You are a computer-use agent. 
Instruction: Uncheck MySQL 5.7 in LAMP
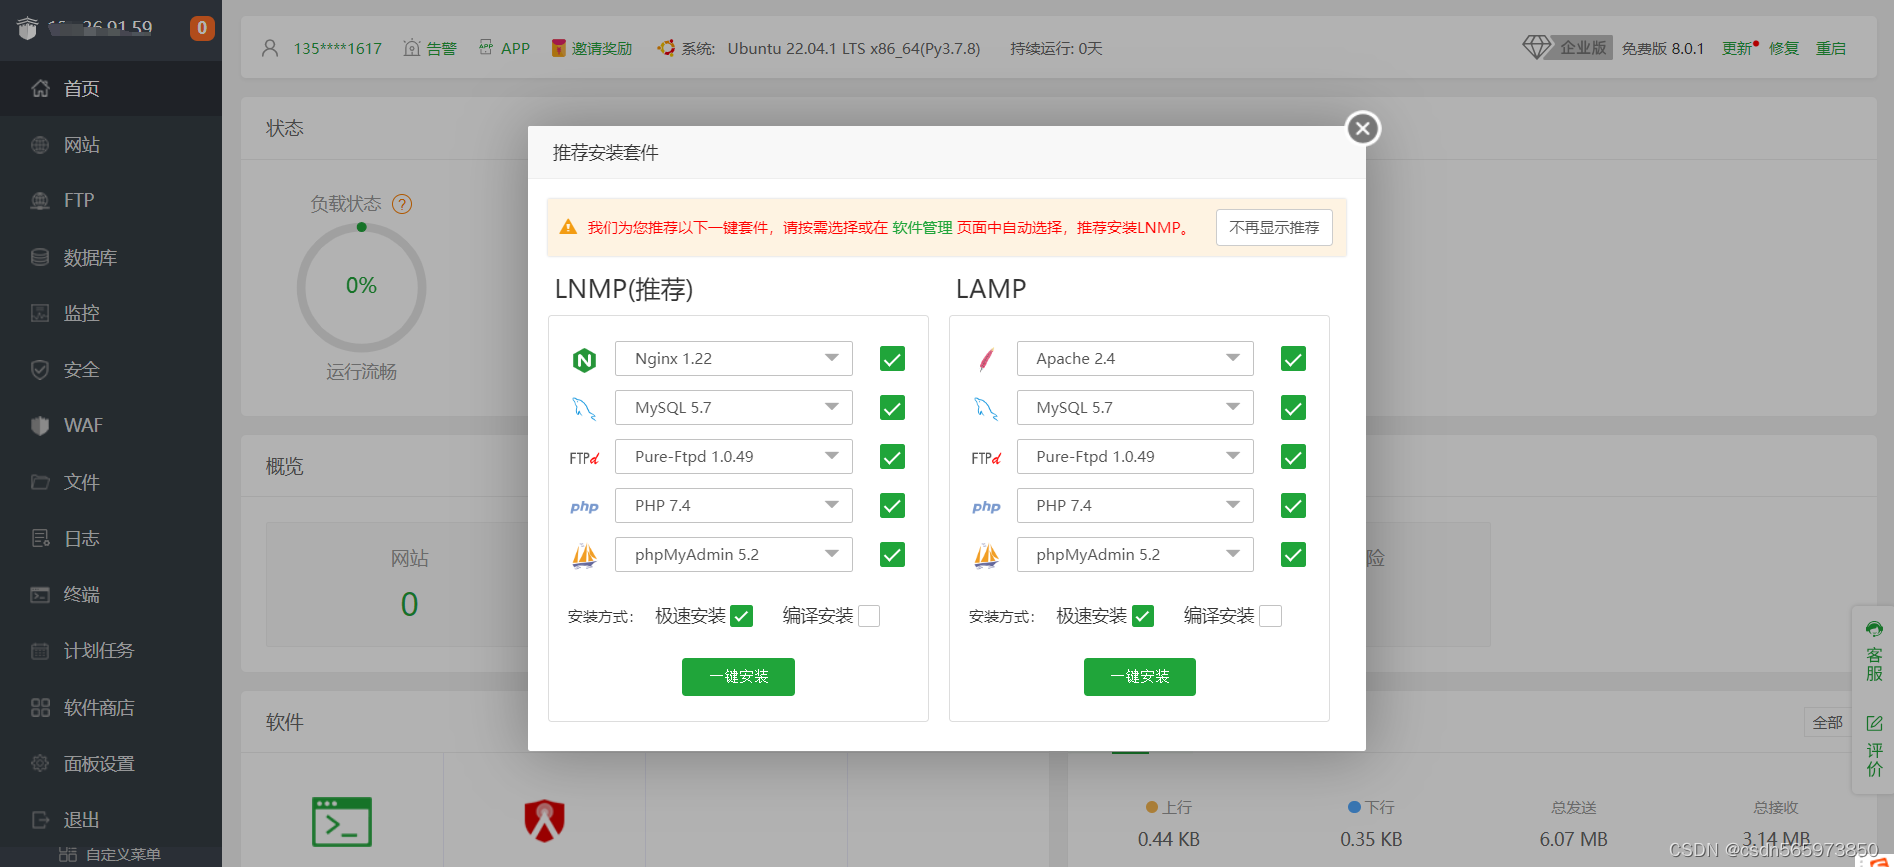pos(1293,408)
